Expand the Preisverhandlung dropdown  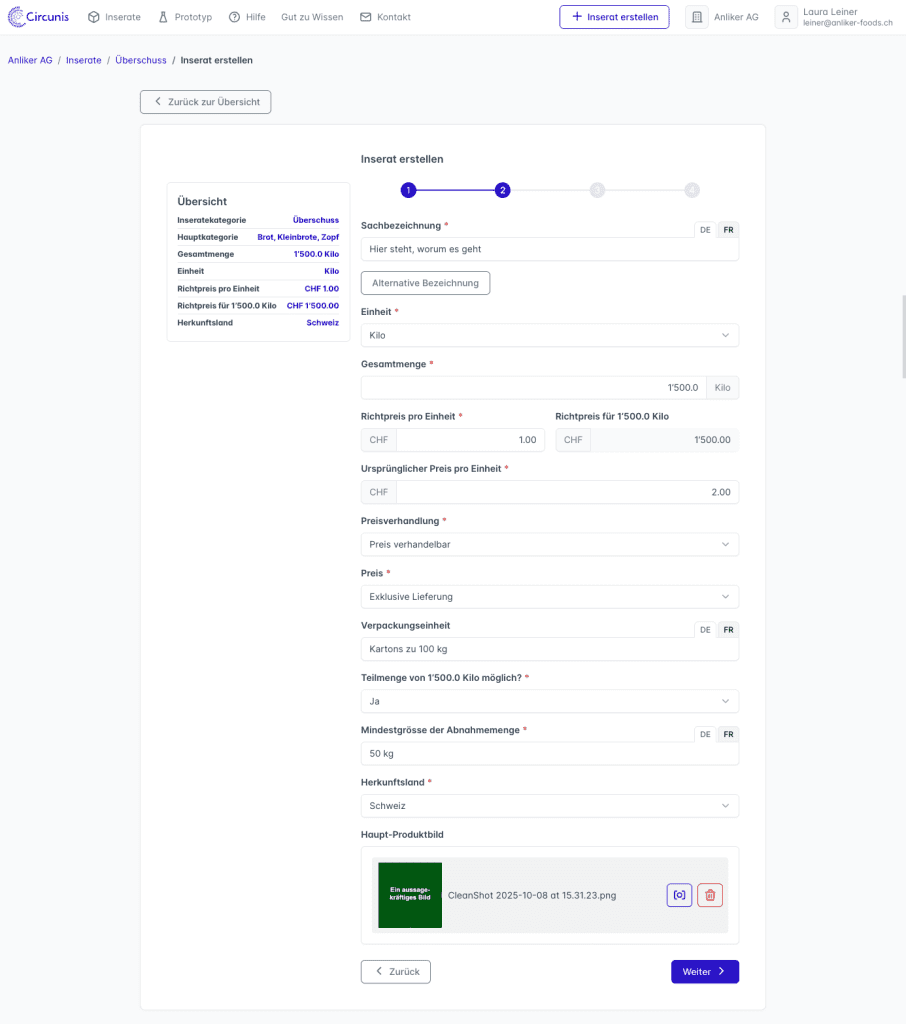pos(549,544)
